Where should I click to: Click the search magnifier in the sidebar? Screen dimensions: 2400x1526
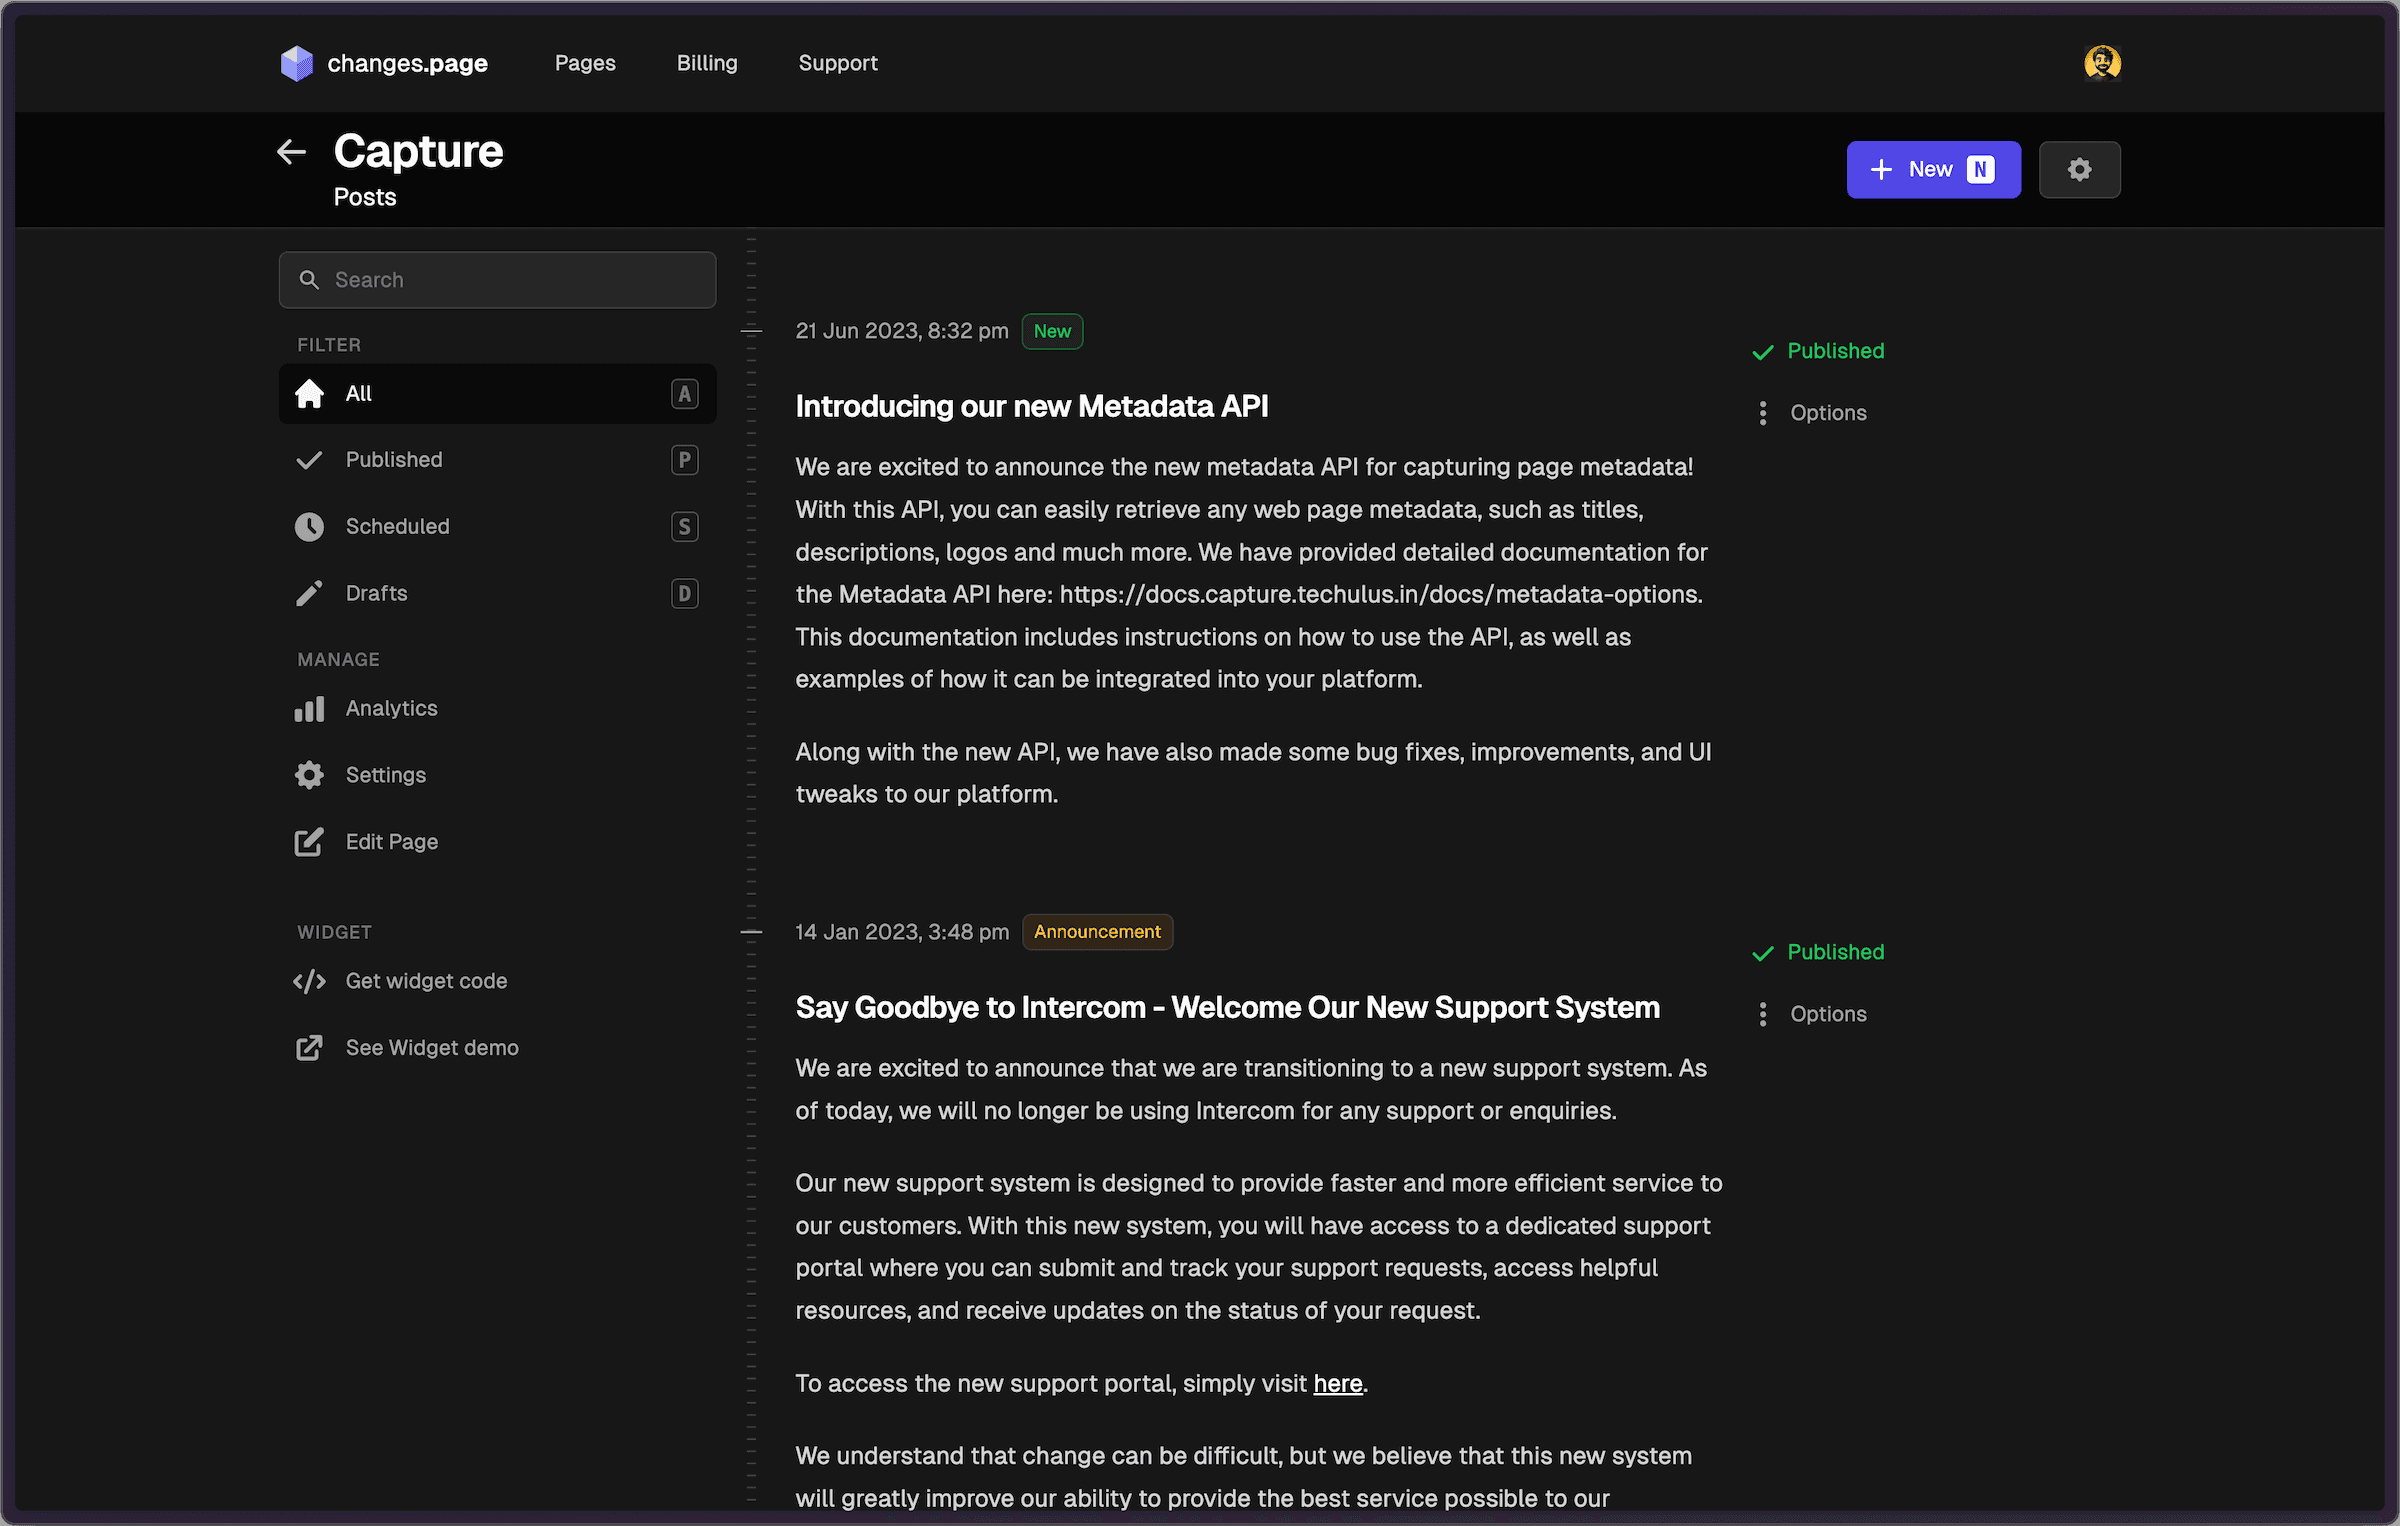click(x=310, y=280)
